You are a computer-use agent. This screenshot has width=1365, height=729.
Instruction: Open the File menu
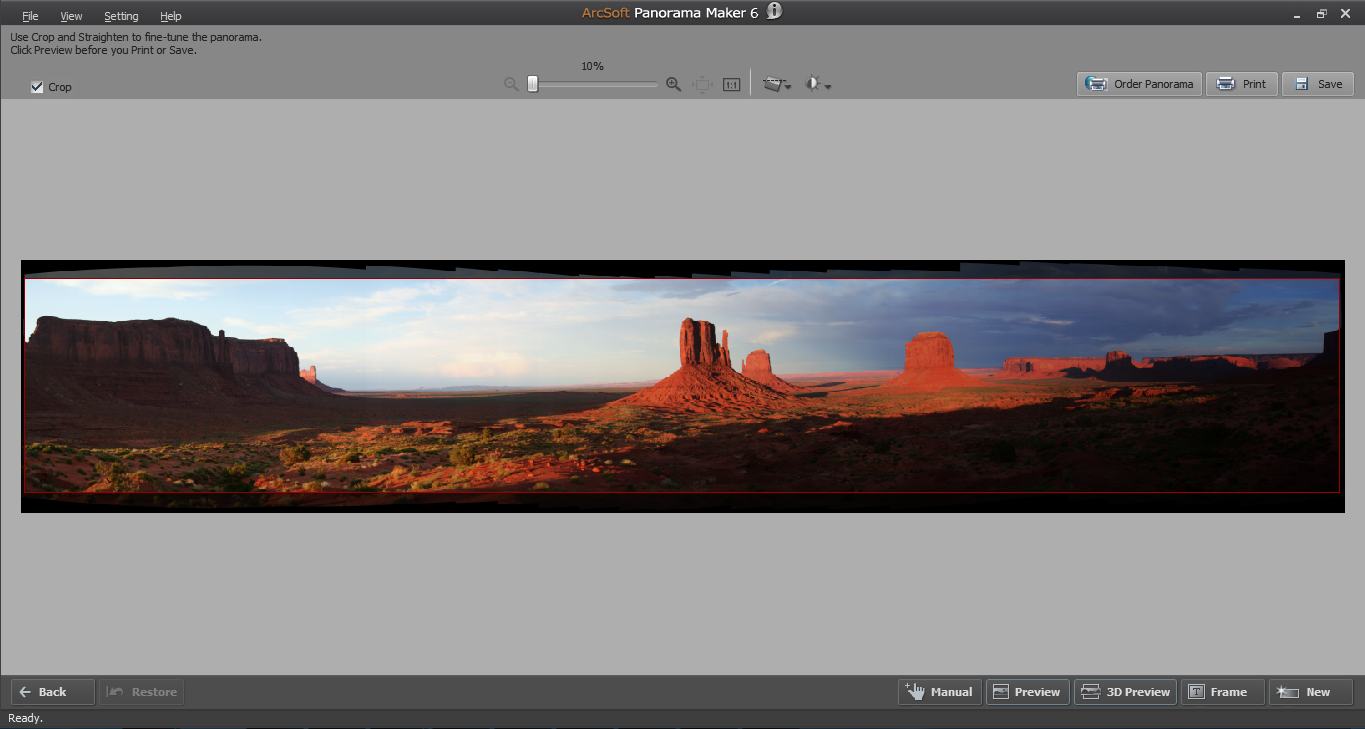[x=30, y=16]
